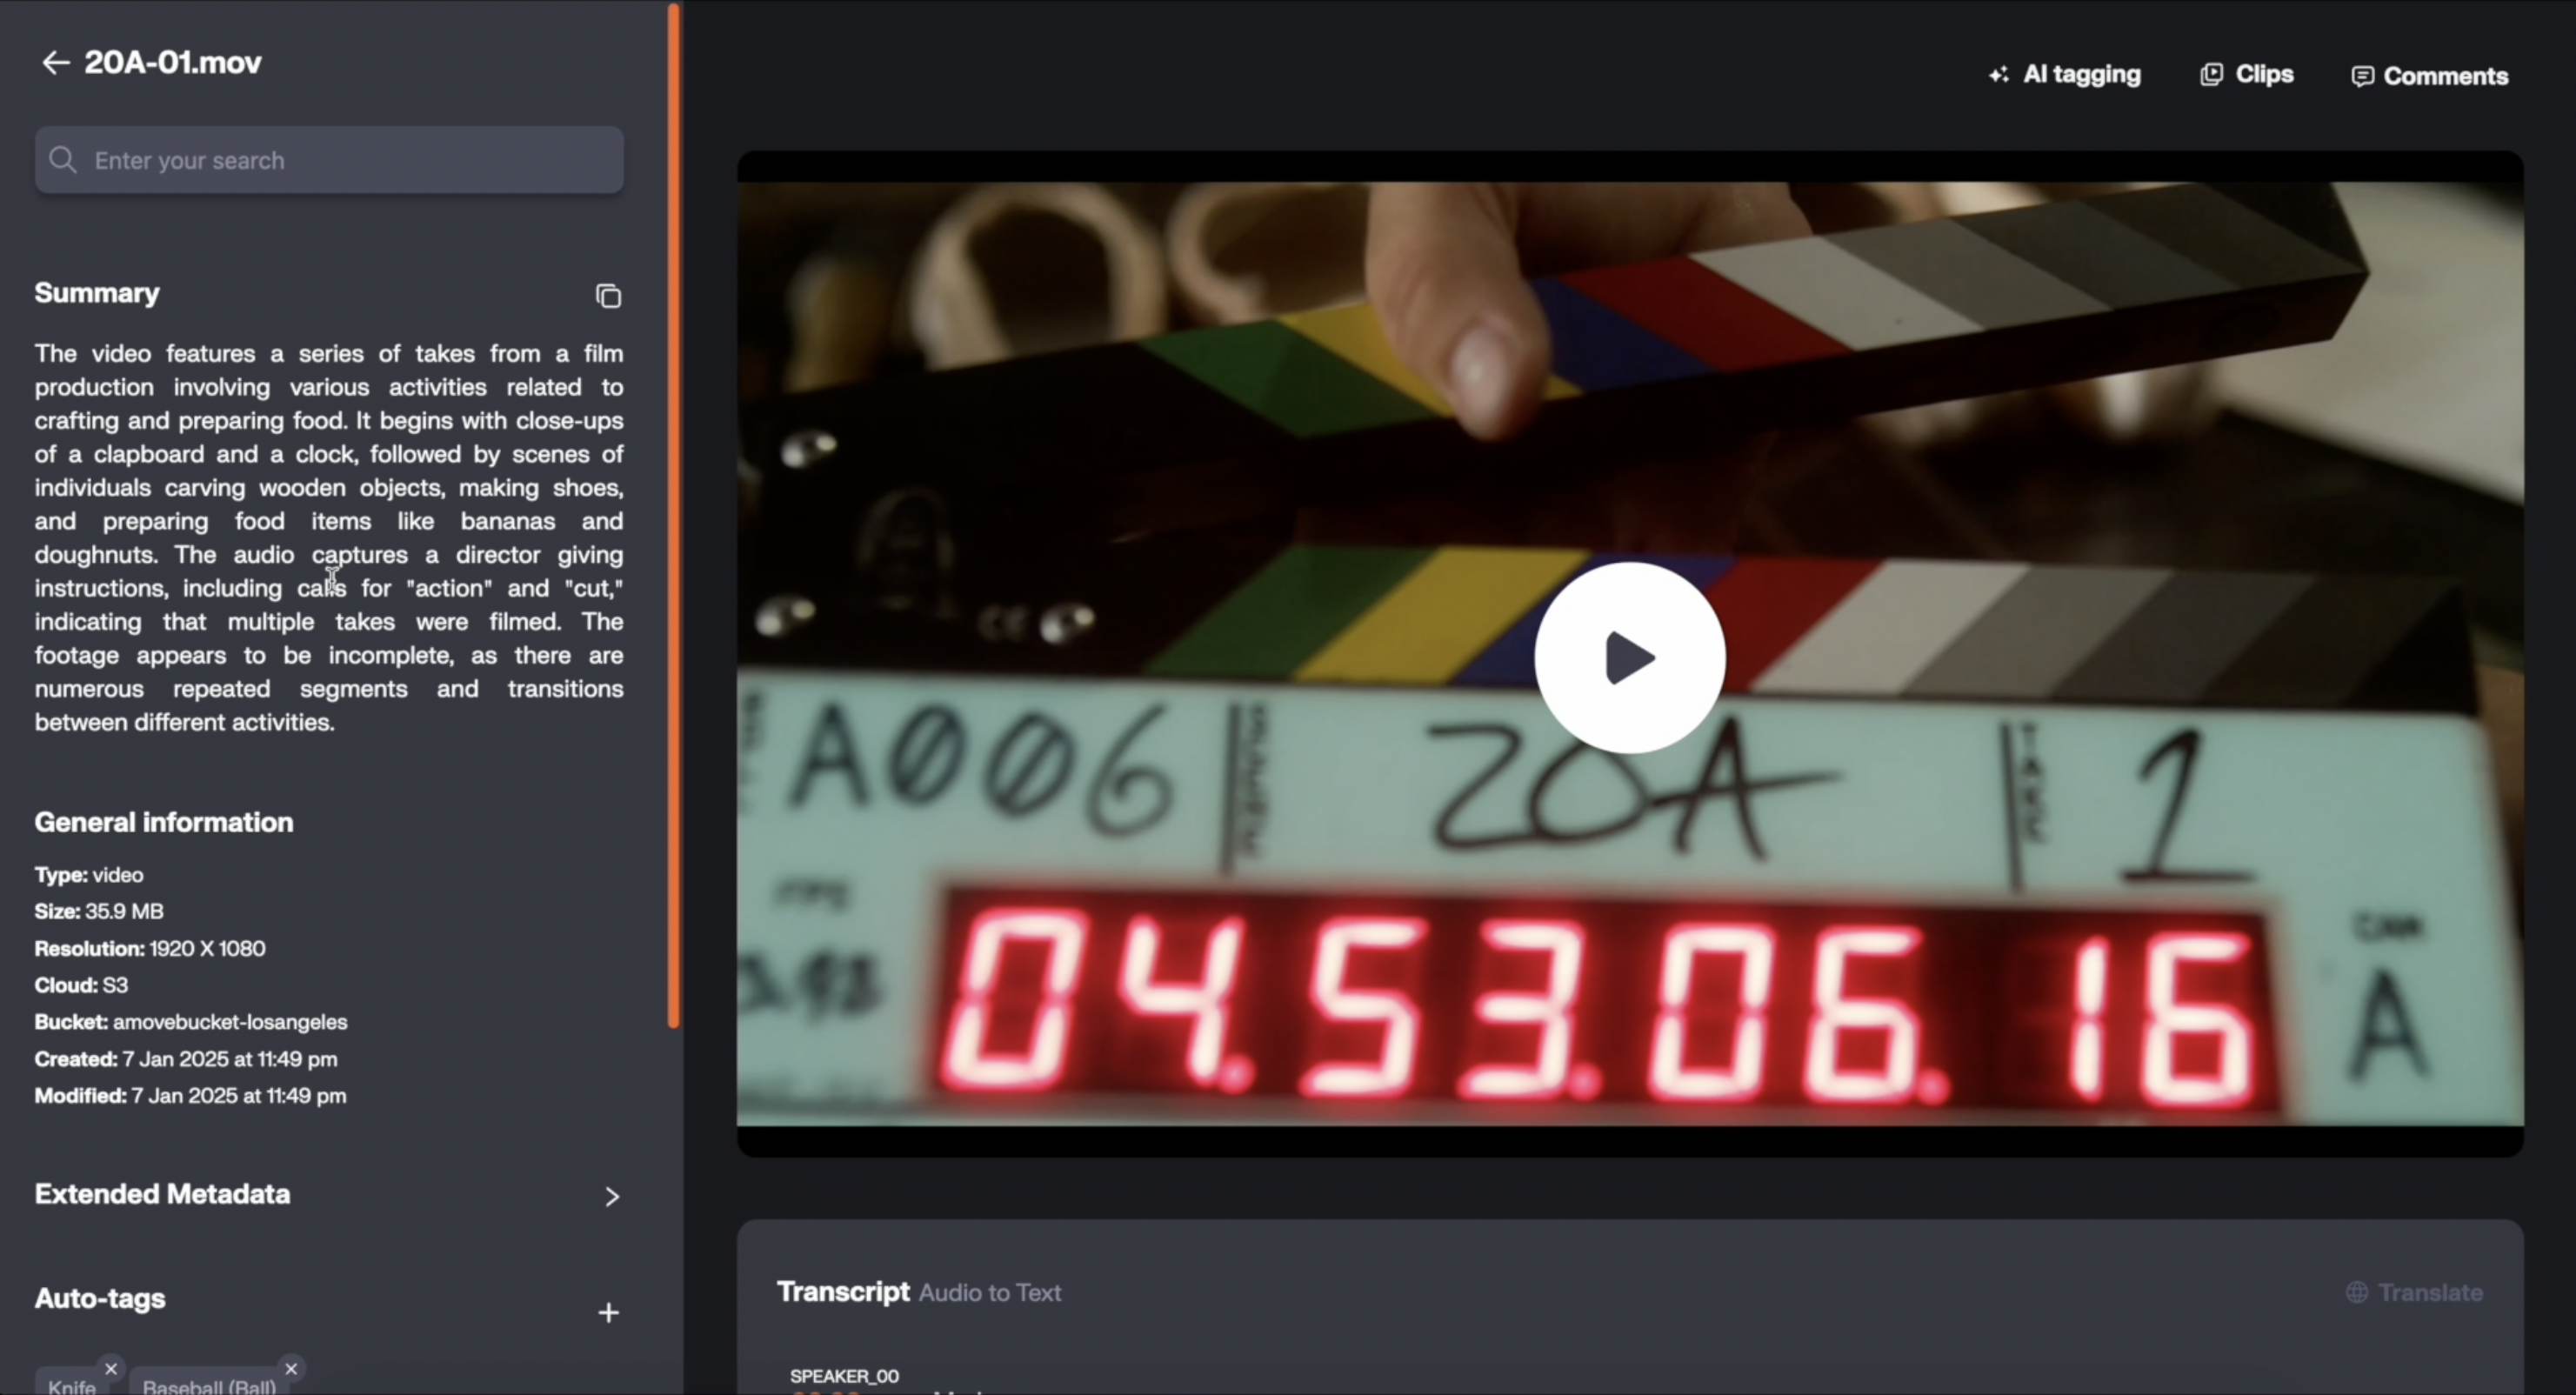The height and width of the screenshot is (1395, 2576).
Task: Expand the Extended Metadata section
Action: pos(611,1197)
